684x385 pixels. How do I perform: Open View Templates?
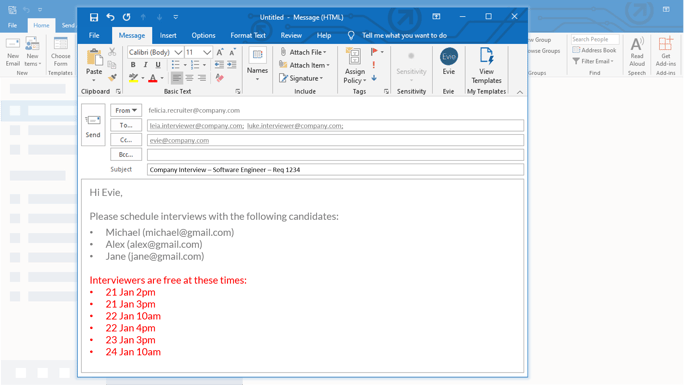point(486,66)
